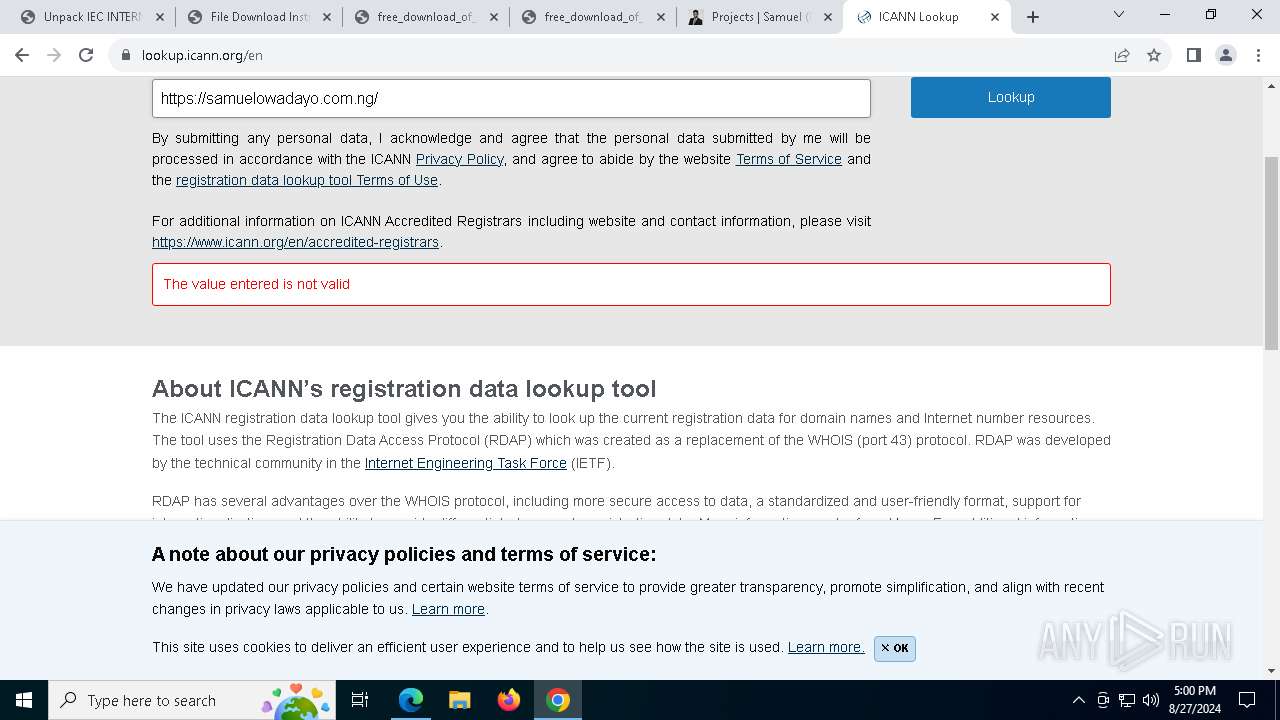The height and width of the screenshot is (720, 1280).
Task: Click Learn more about cookies link
Action: click(826, 647)
